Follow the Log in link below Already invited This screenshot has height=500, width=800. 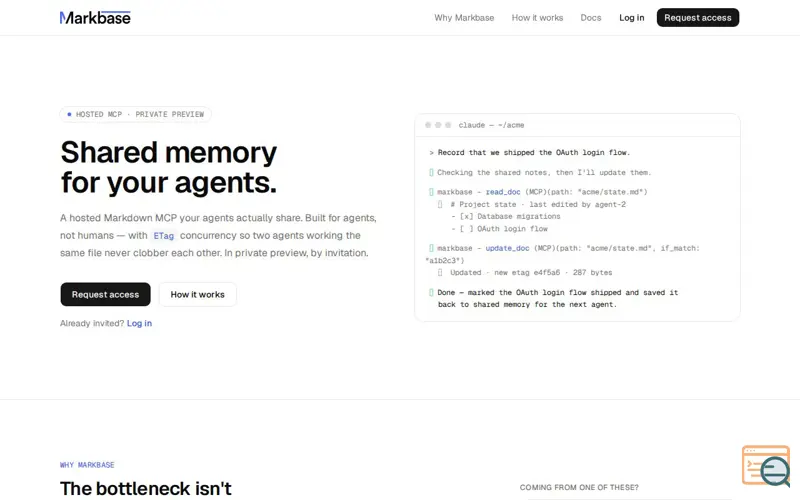(x=139, y=323)
